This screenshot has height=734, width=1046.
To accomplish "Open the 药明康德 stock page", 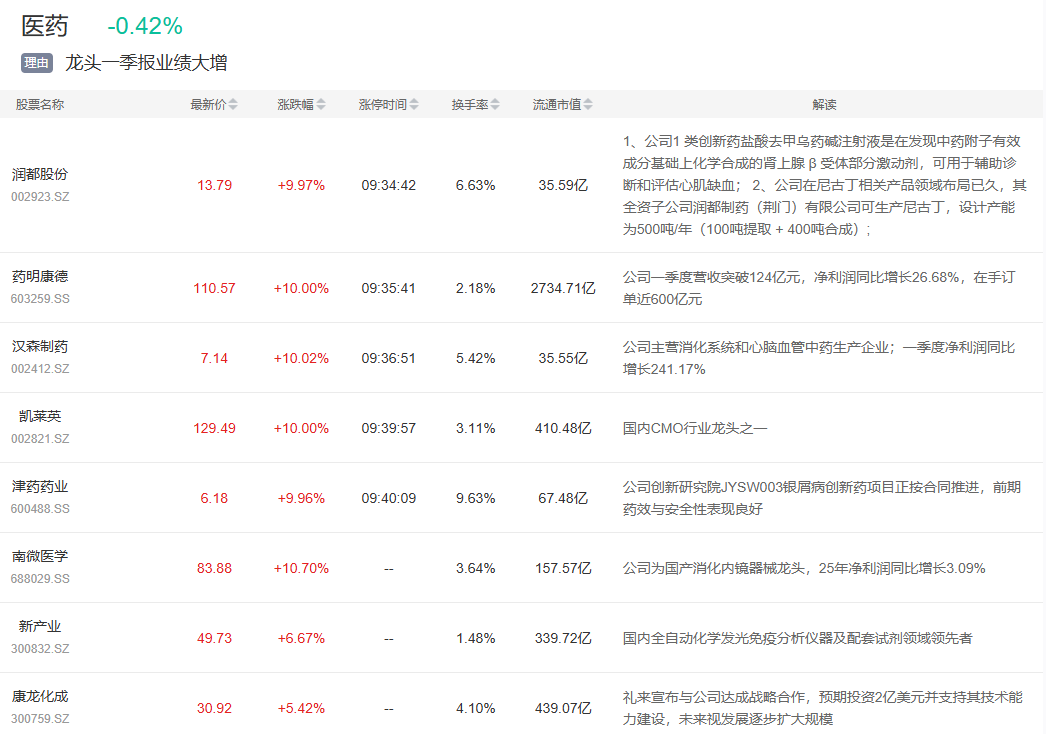I will (40, 276).
